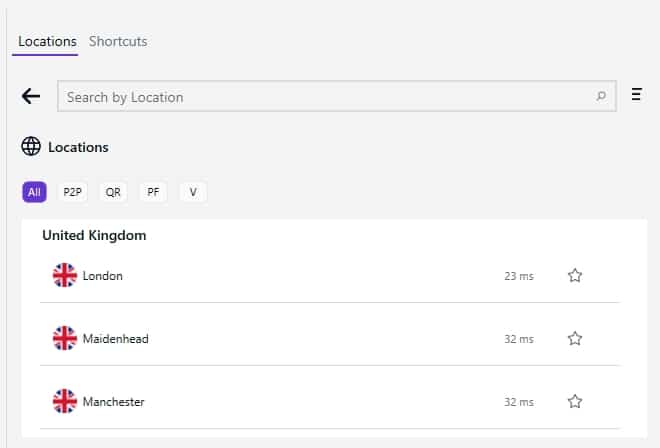Apply the PF filter chip

click(x=153, y=192)
